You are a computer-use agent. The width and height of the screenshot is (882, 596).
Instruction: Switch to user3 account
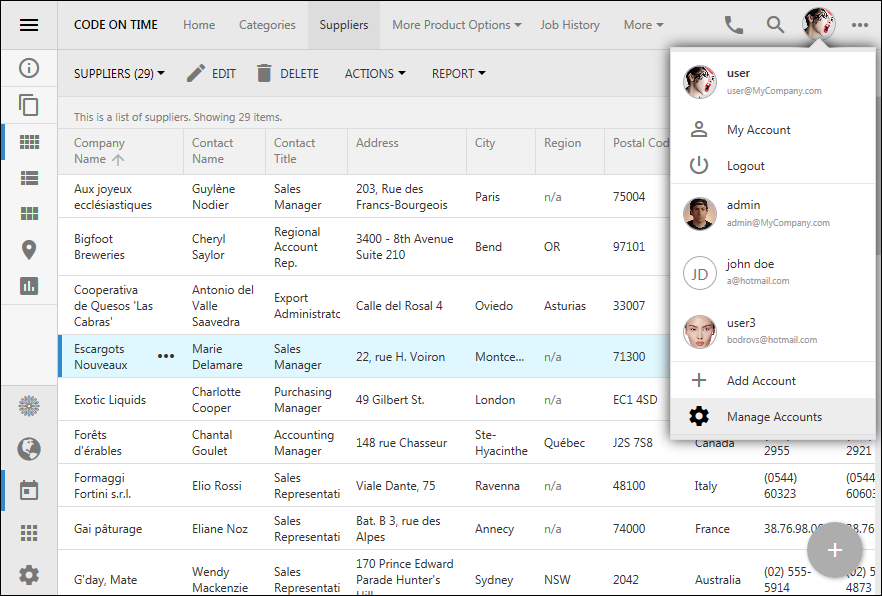[773, 331]
